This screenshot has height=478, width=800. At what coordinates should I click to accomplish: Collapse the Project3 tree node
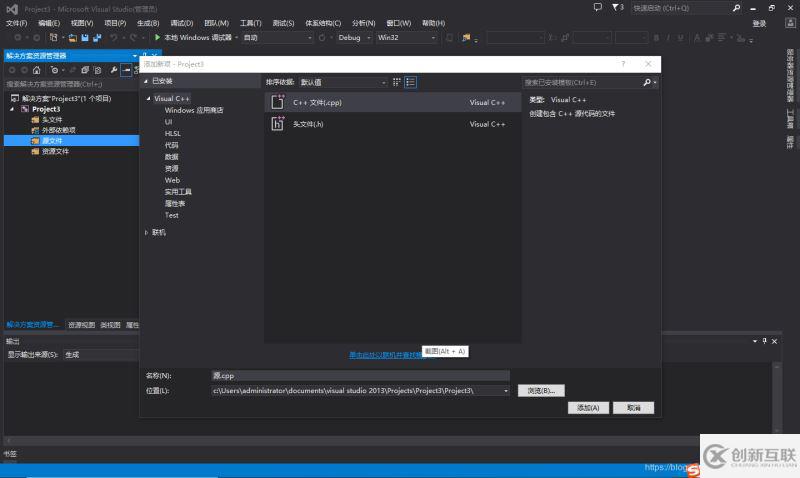12,109
